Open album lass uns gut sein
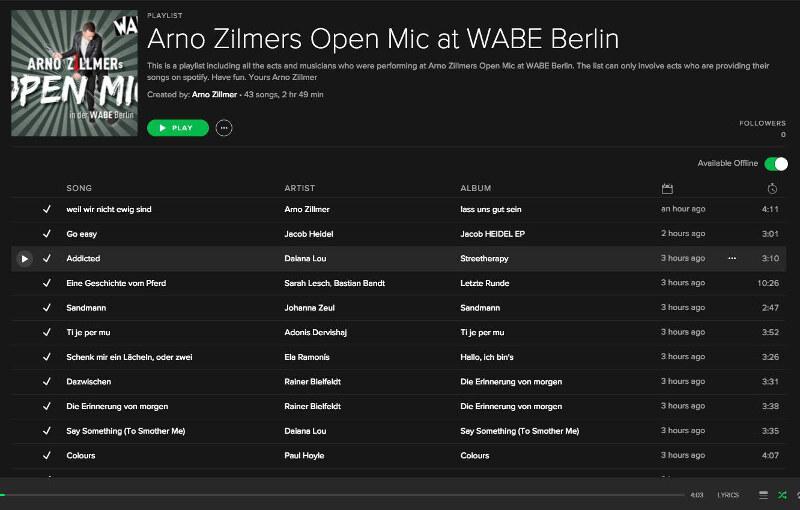The image size is (800, 510). [491, 209]
